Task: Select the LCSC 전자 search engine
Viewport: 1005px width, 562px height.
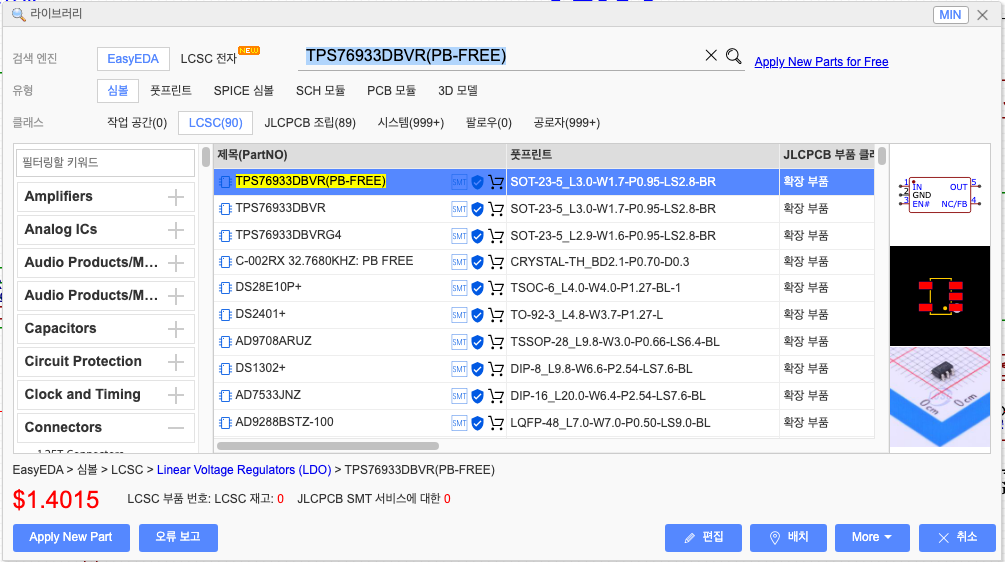Action: pyautogui.click(x=208, y=59)
